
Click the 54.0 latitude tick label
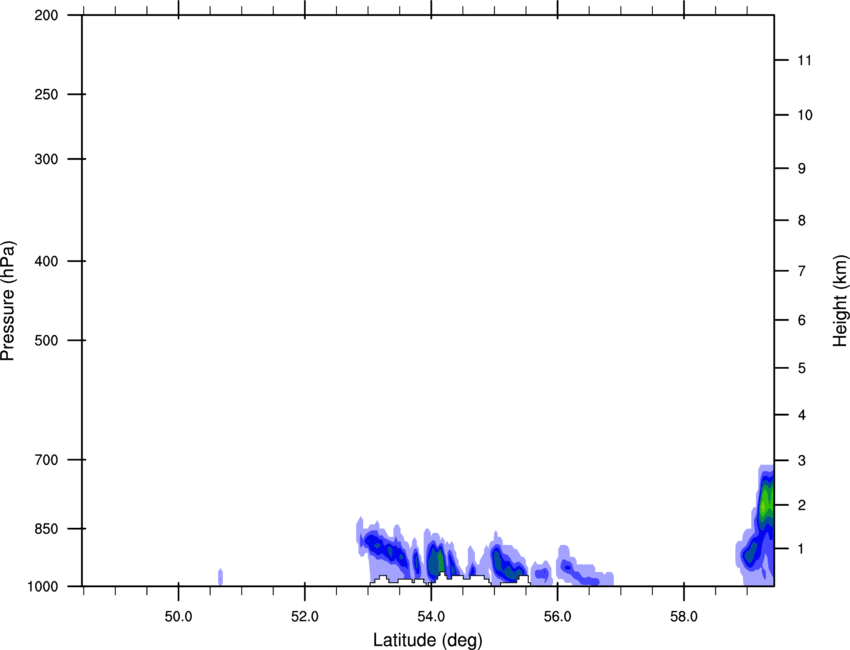(x=431, y=613)
